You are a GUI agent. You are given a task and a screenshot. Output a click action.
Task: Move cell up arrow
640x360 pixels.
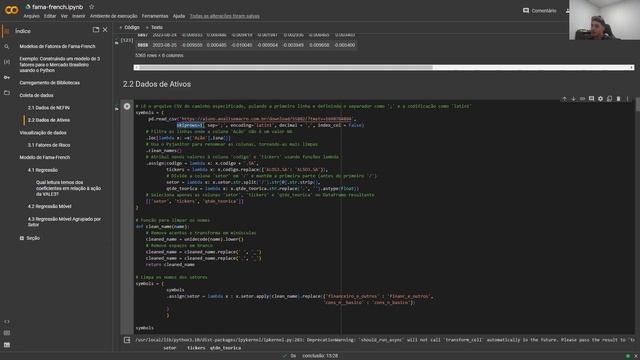[564, 99]
